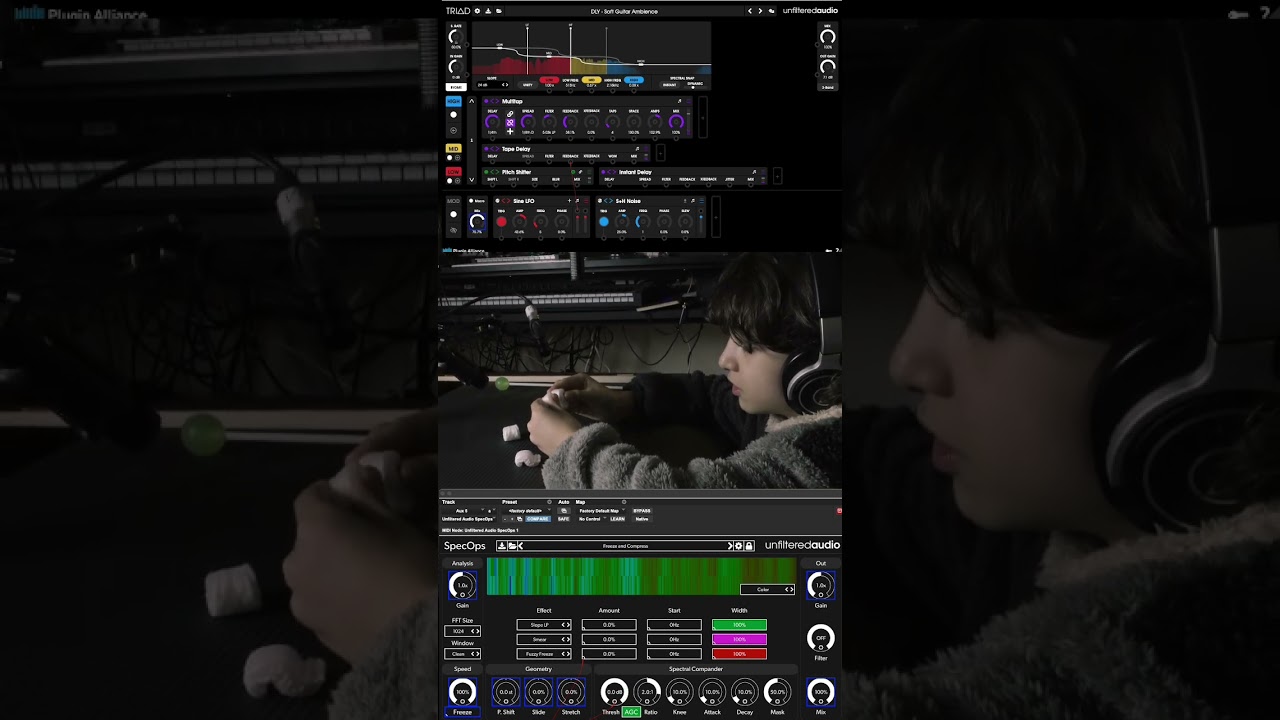Select the MID band tab
Image resolution: width=1280 pixels, height=720 pixels.
click(x=454, y=149)
